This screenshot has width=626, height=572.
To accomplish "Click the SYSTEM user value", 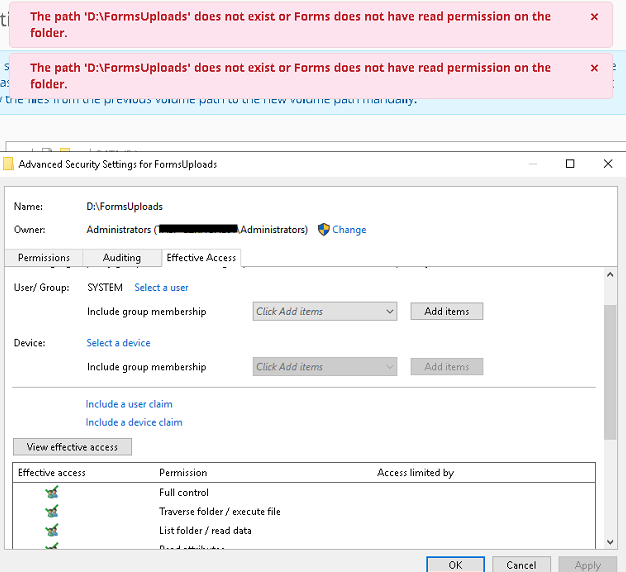I will (x=105, y=287).
